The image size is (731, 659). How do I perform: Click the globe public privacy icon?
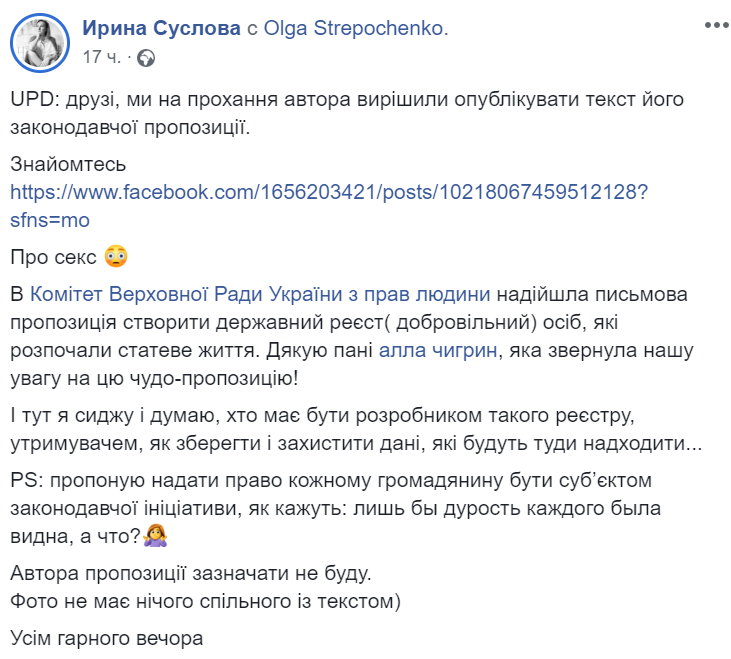click(146, 57)
